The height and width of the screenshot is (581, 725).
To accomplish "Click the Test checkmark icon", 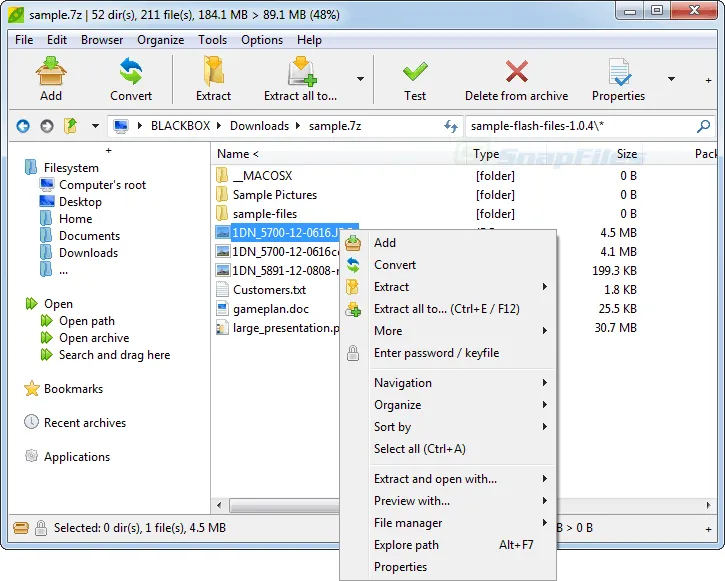I will pyautogui.click(x=415, y=72).
